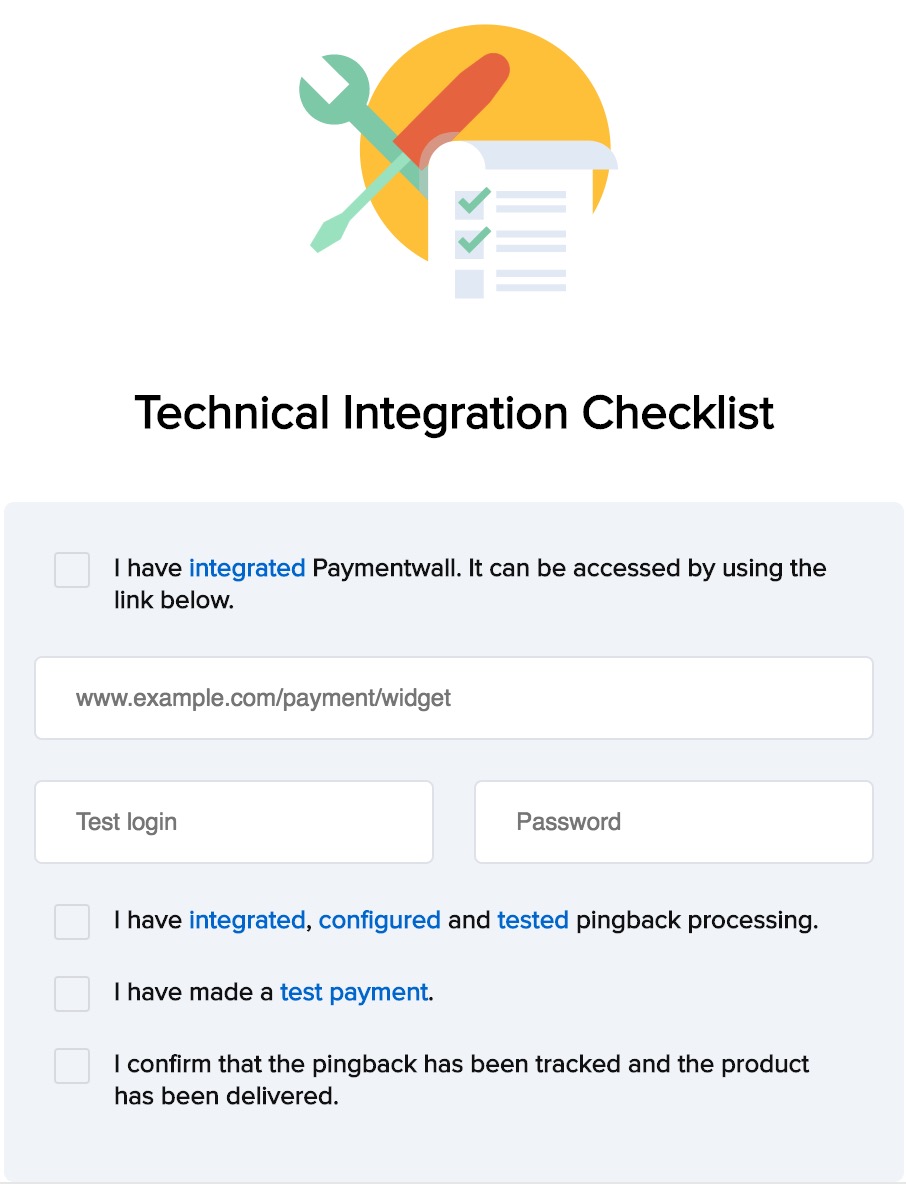Check the 'I have integrated Paymentwall' checkbox
Screen dimensions: 906x1184
(x=71, y=570)
